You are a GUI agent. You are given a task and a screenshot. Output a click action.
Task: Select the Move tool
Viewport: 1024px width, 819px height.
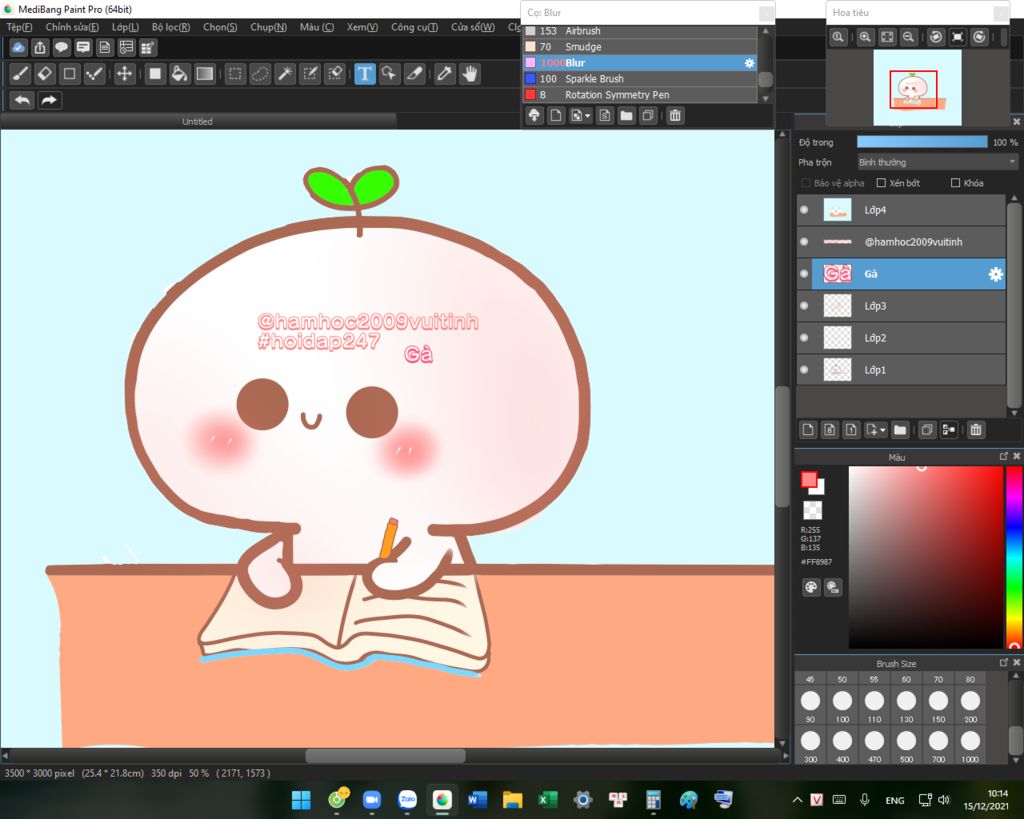point(124,74)
